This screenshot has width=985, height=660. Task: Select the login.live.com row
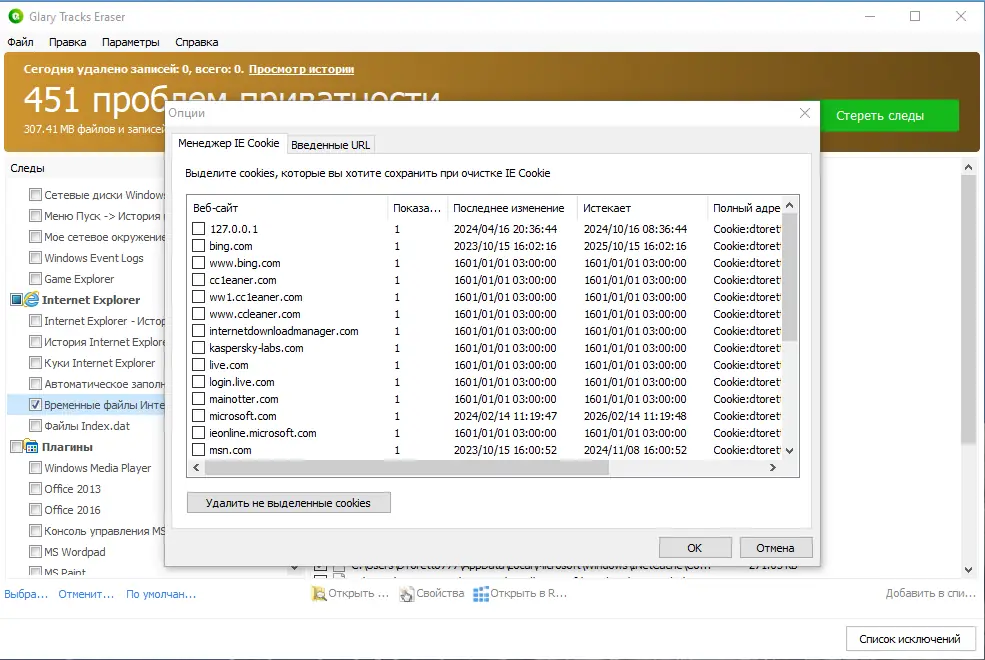[484, 382]
